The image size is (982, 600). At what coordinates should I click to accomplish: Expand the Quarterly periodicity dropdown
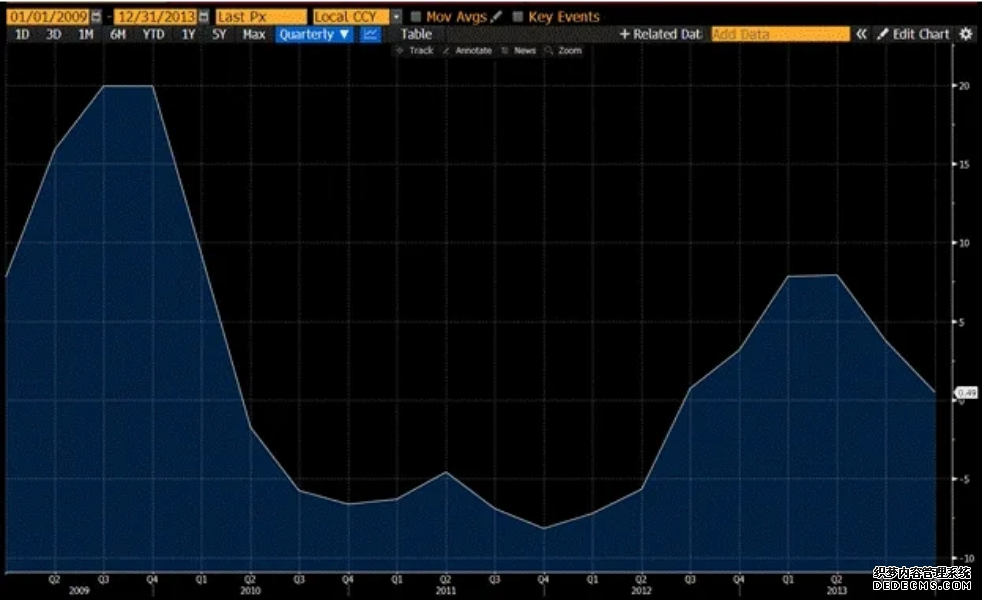[314, 34]
